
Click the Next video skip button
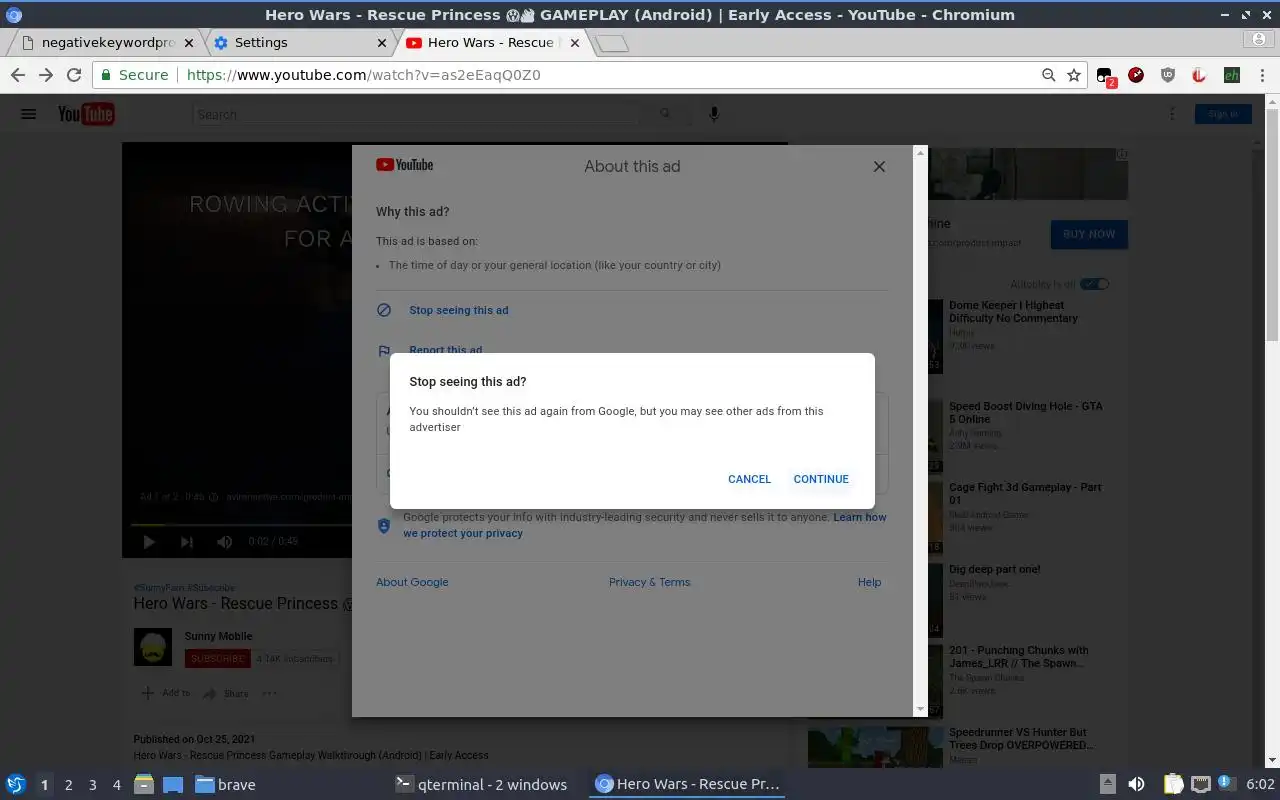[187, 542]
